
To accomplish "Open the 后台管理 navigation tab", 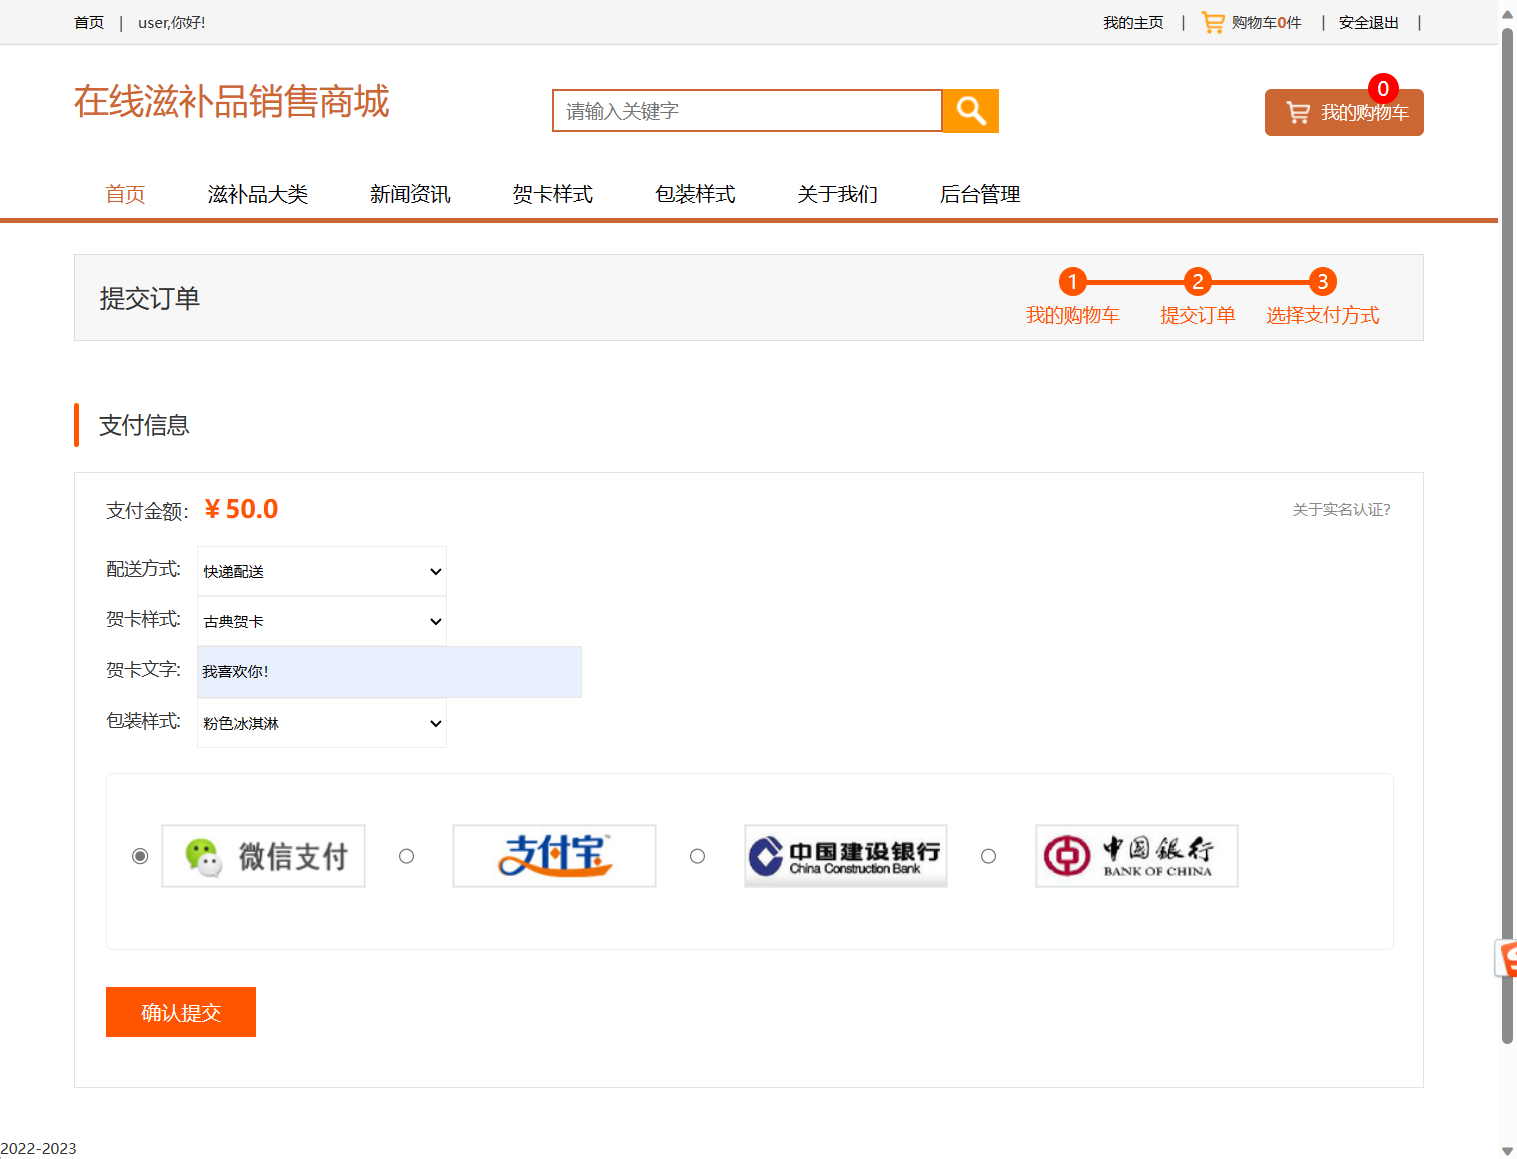I will click(979, 194).
